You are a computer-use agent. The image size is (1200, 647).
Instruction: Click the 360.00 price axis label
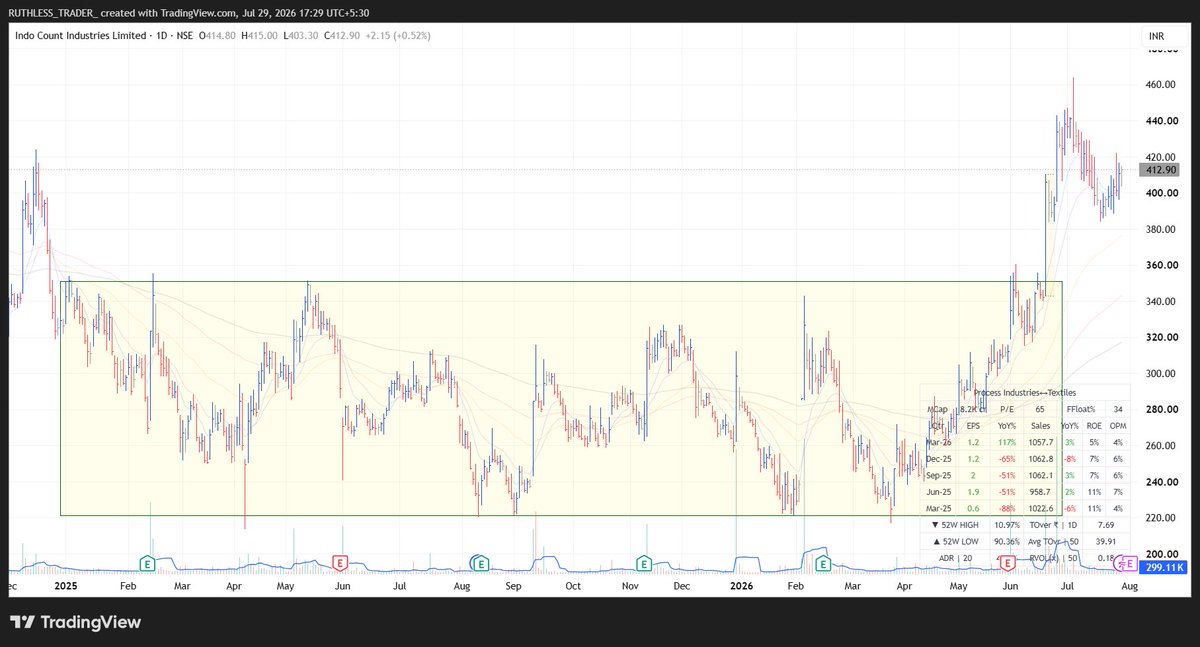click(1160, 265)
